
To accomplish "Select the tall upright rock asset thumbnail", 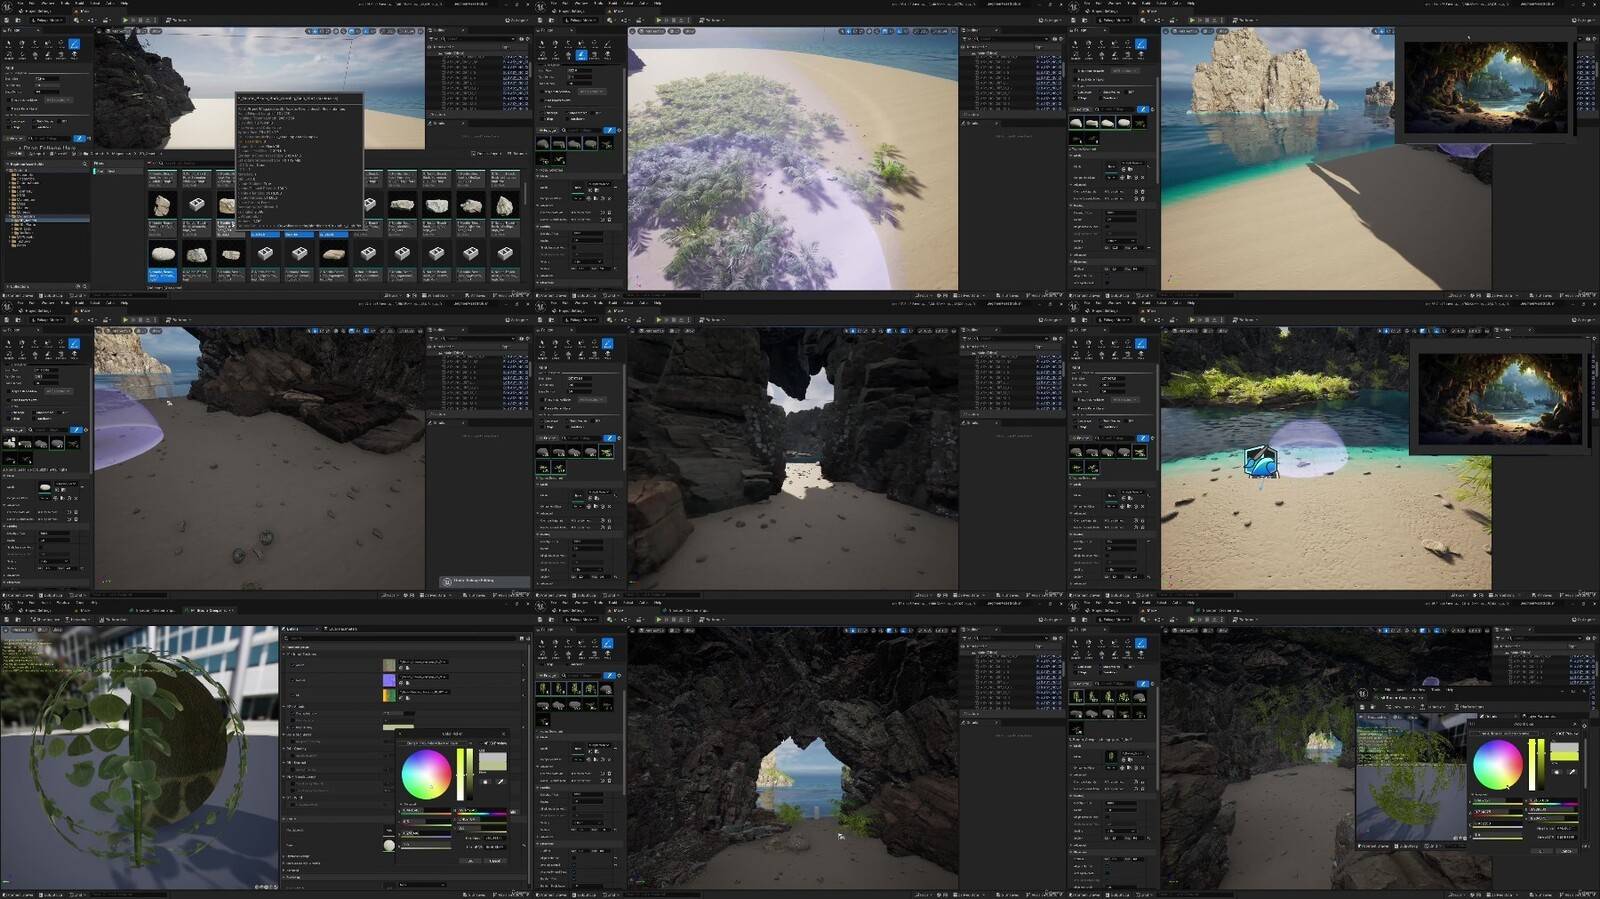I will tap(162, 205).
